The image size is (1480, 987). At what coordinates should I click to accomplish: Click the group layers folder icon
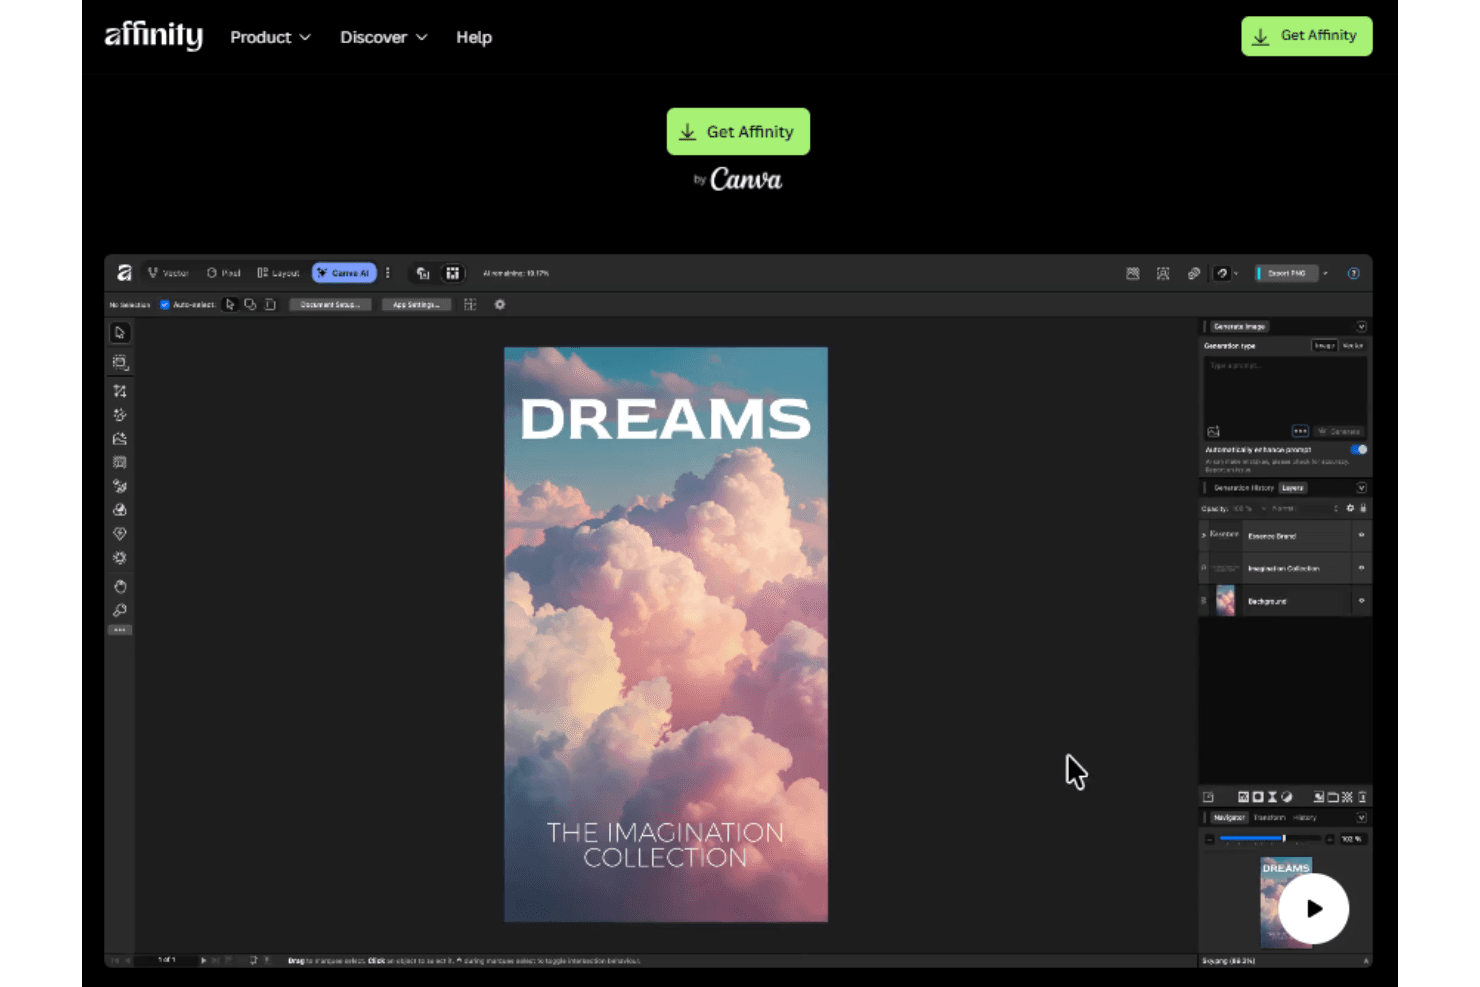tap(1333, 797)
